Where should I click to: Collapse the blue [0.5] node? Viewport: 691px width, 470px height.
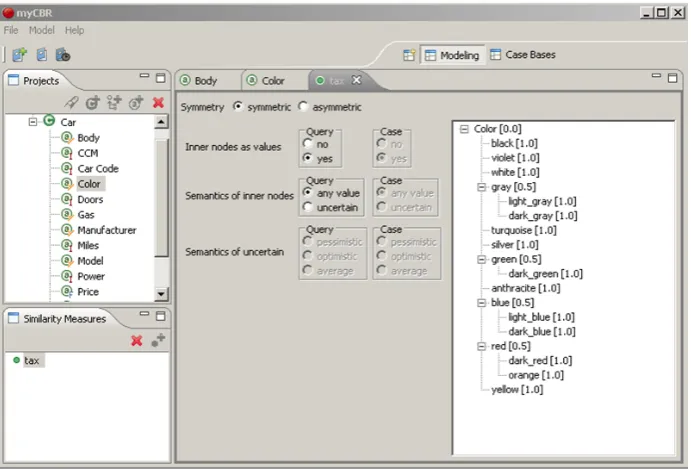coord(482,303)
